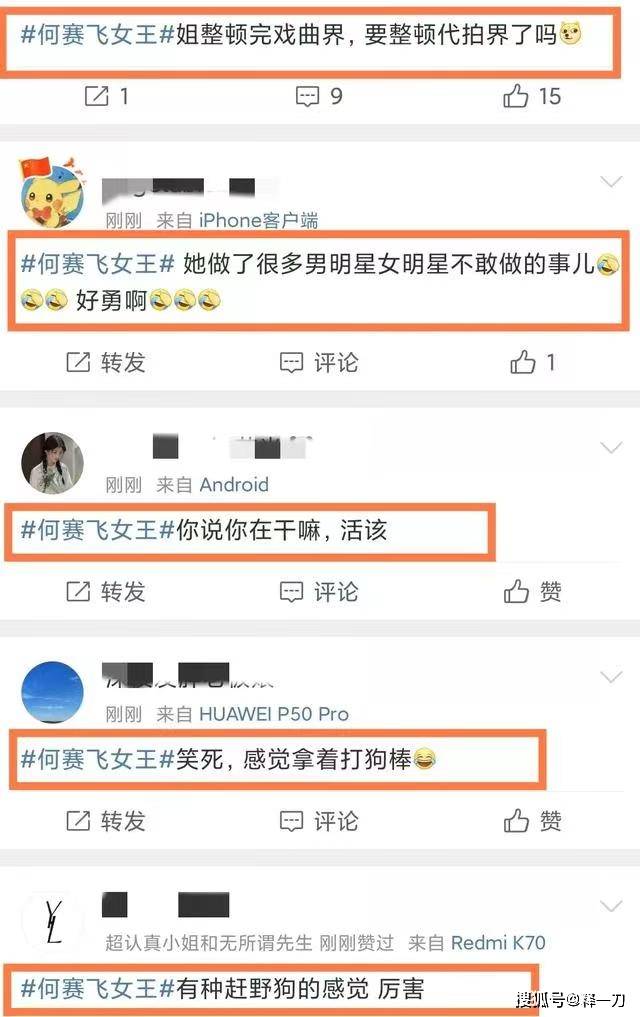
Task: Expand the chevron menu on the Android post
Action: click(x=611, y=447)
